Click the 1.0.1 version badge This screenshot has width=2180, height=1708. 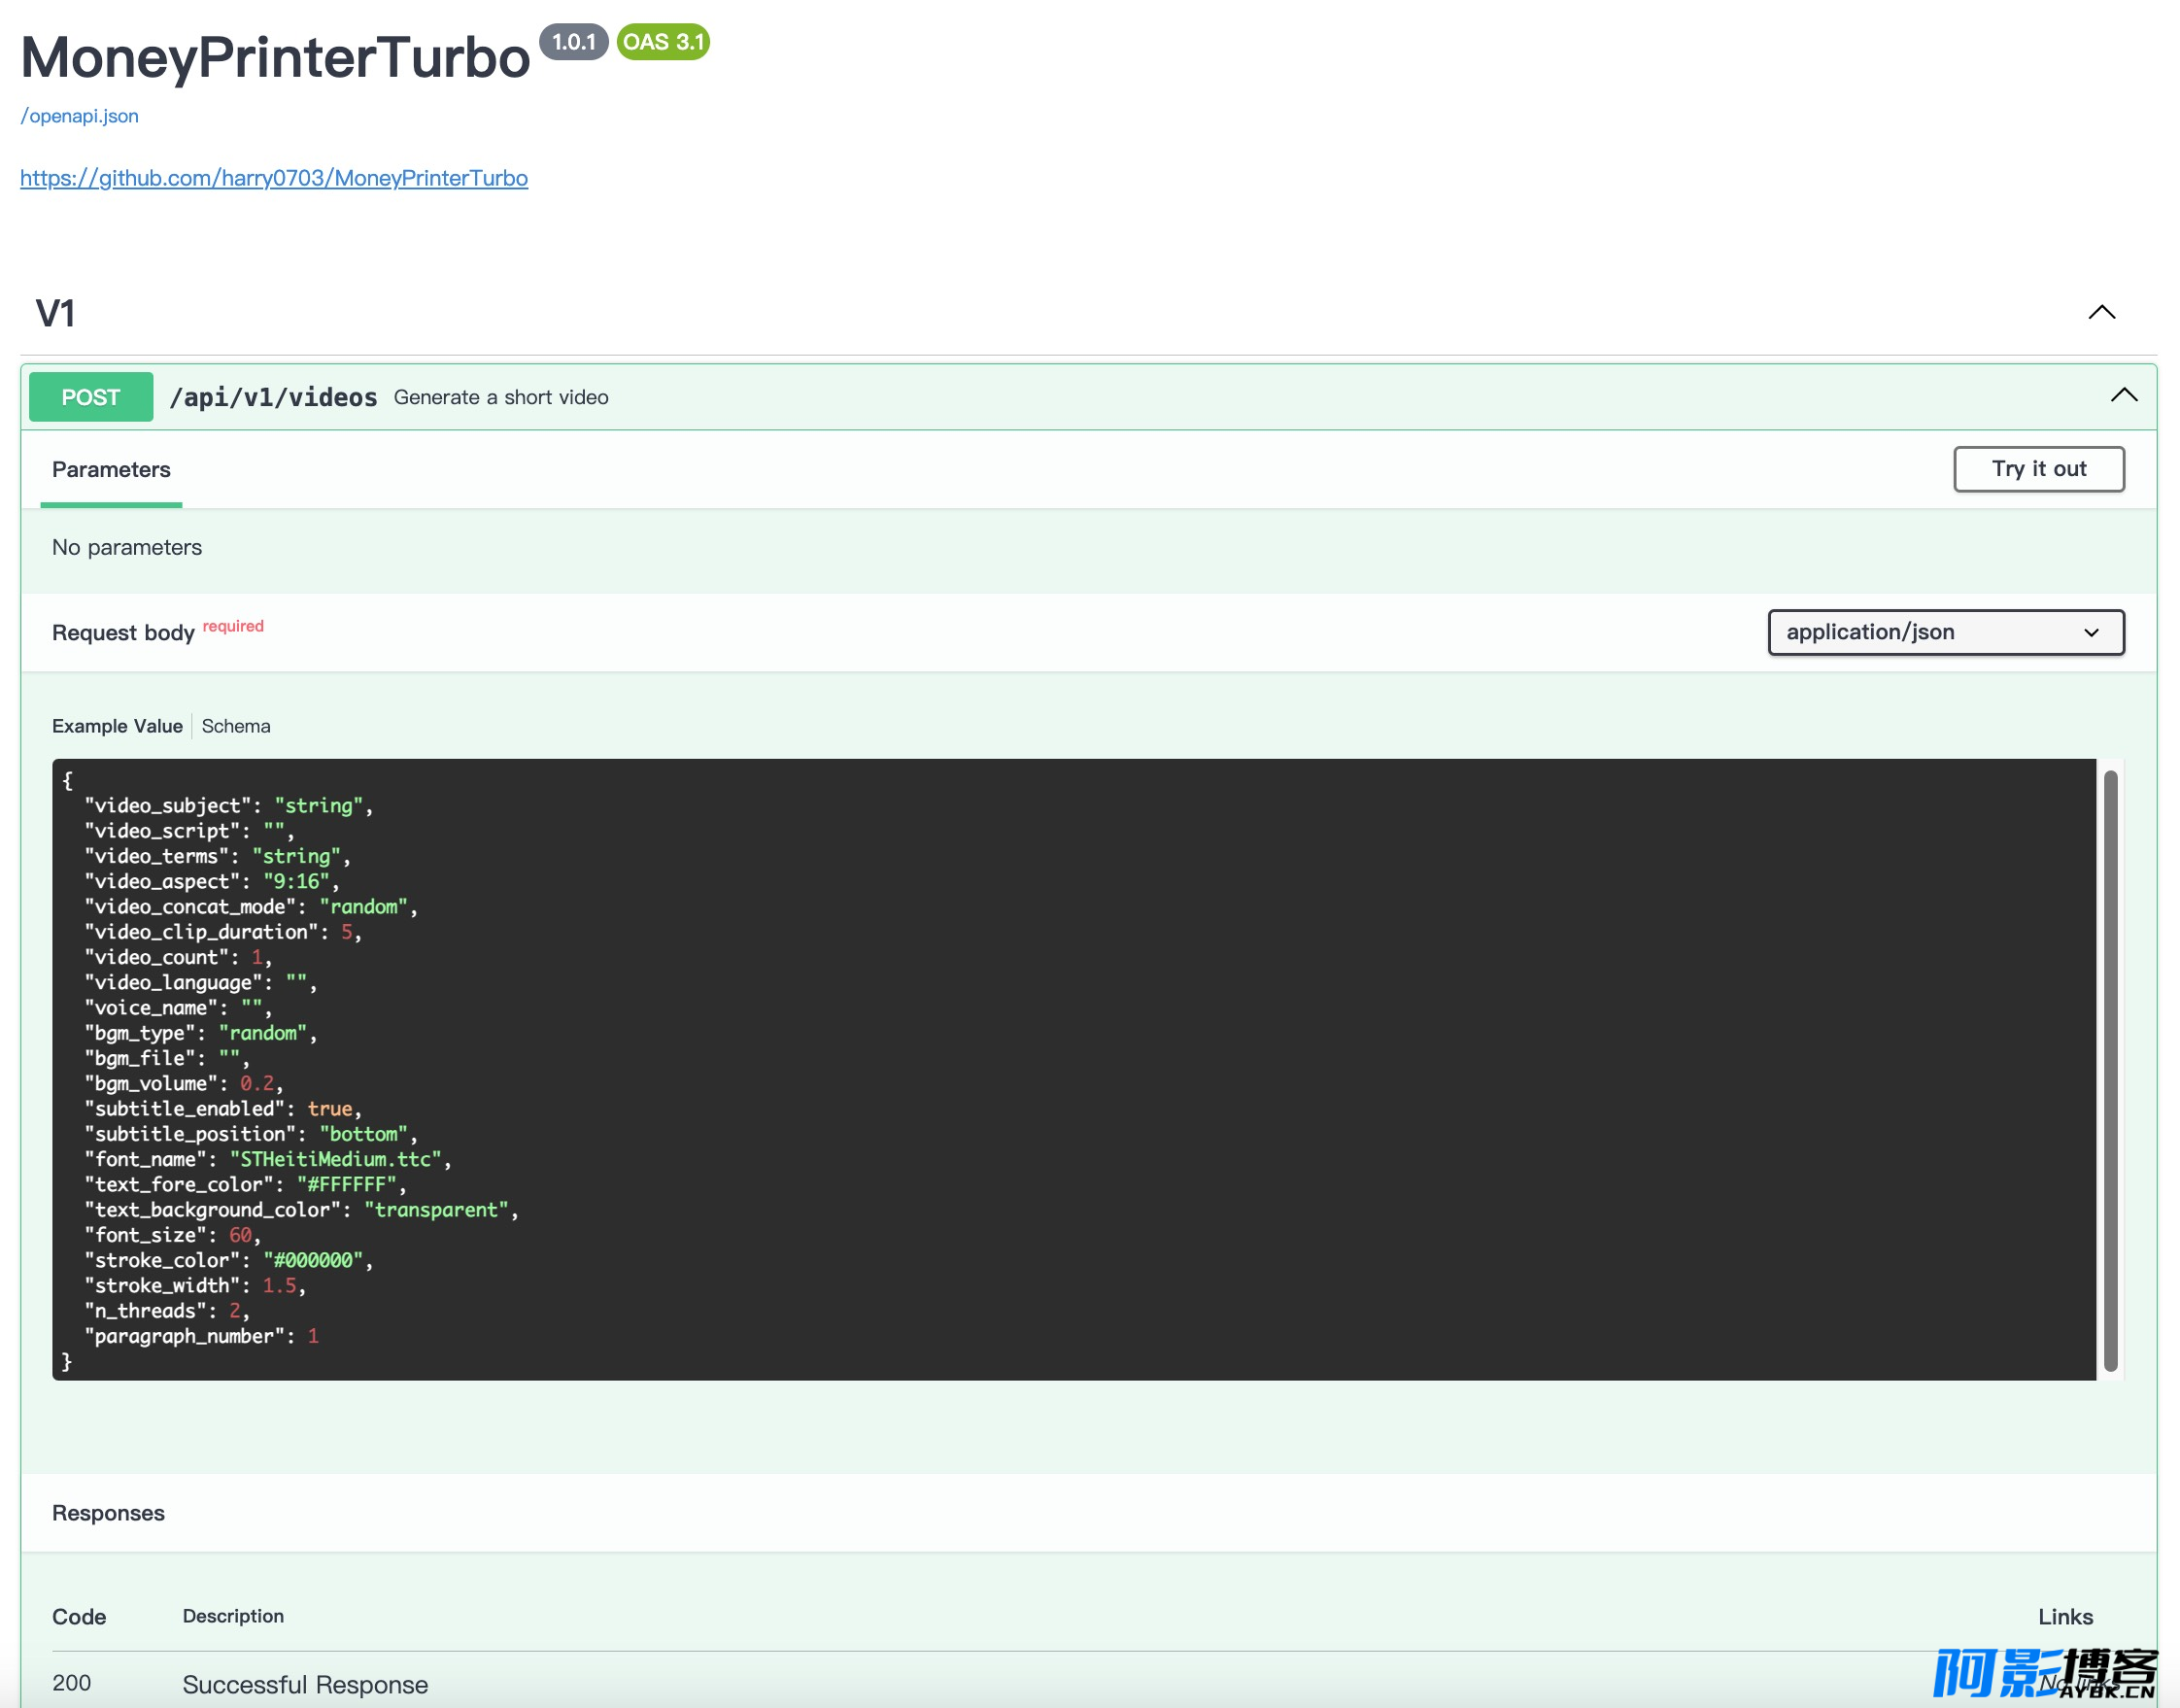574,42
